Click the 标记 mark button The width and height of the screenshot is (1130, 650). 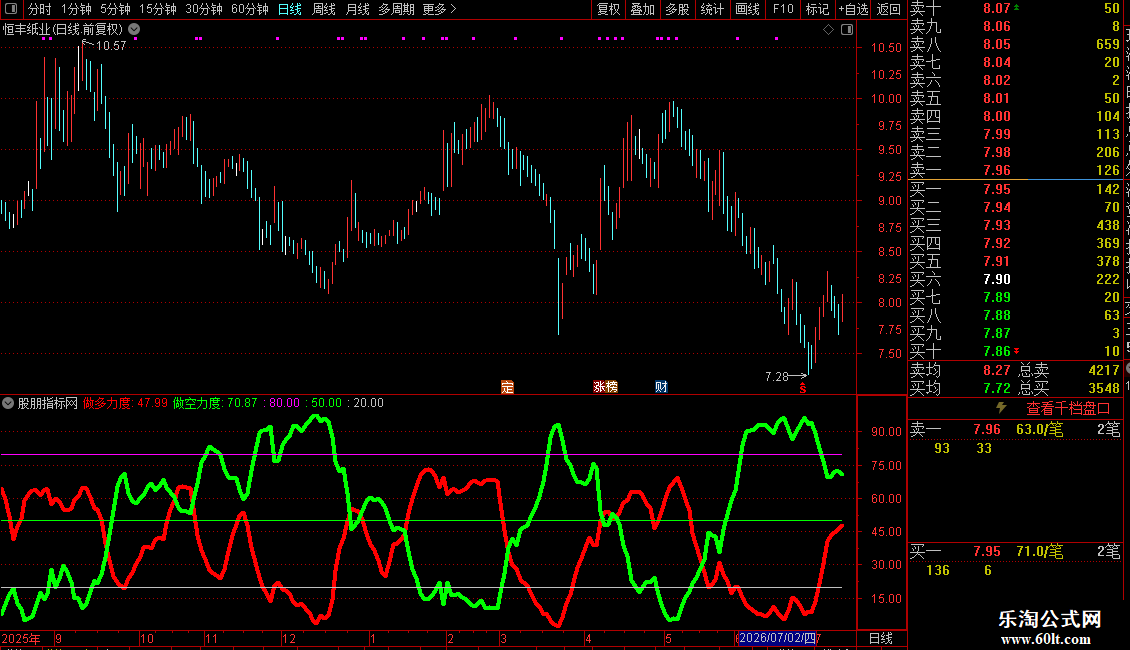pos(817,9)
